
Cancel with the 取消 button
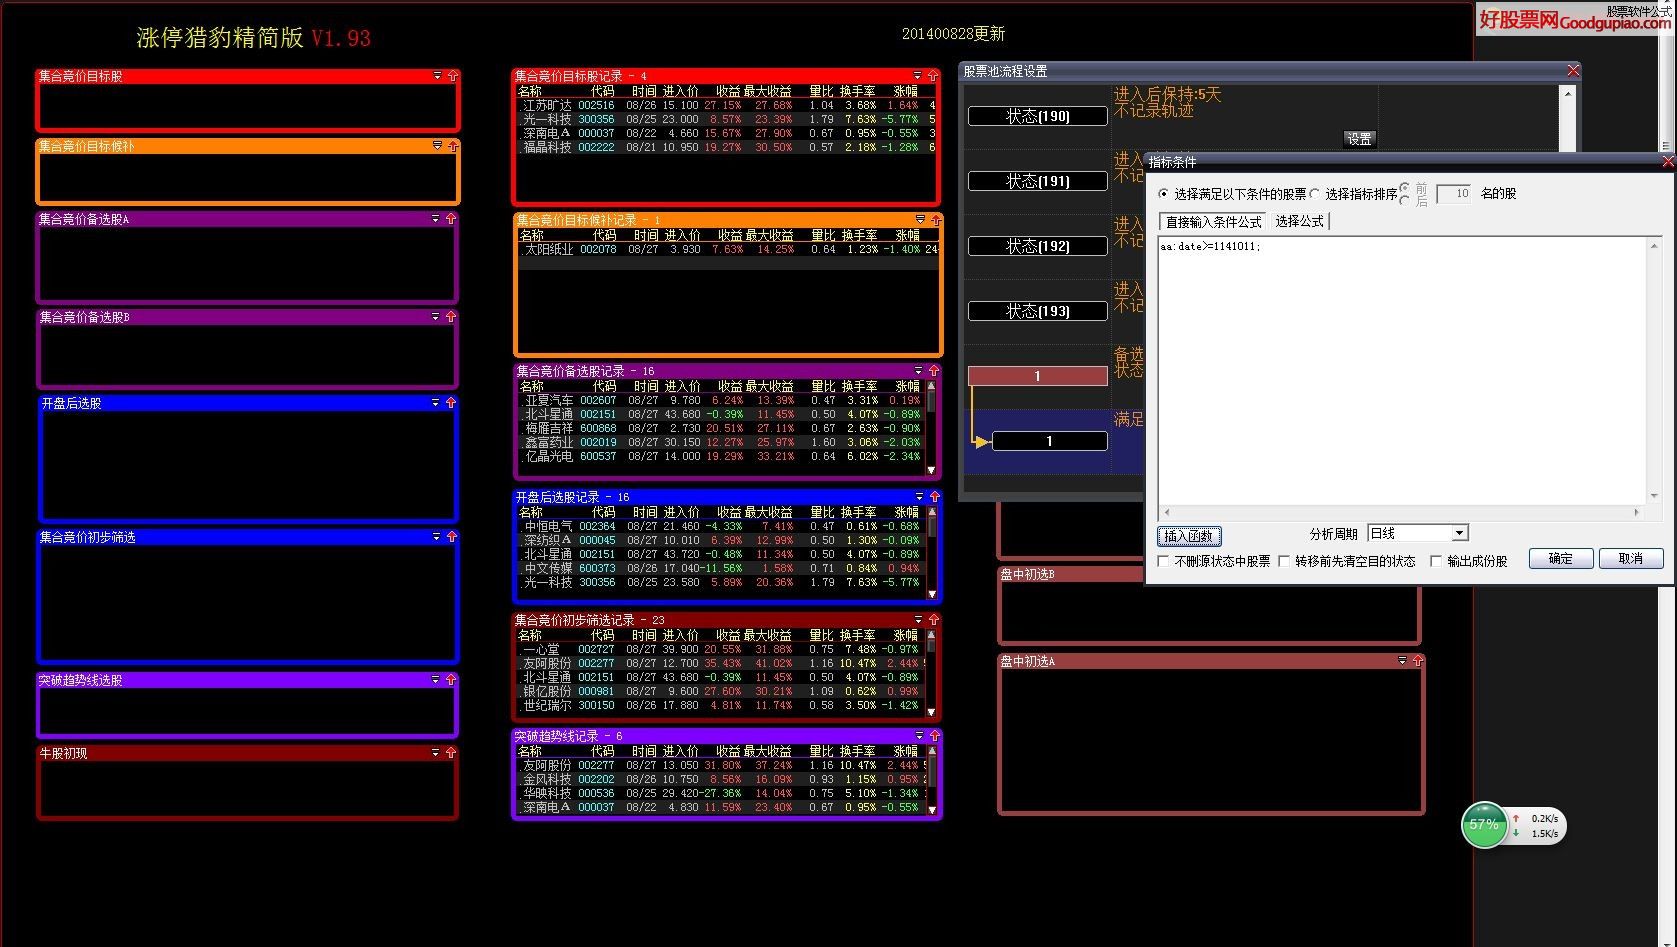pyautogui.click(x=1631, y=559)
